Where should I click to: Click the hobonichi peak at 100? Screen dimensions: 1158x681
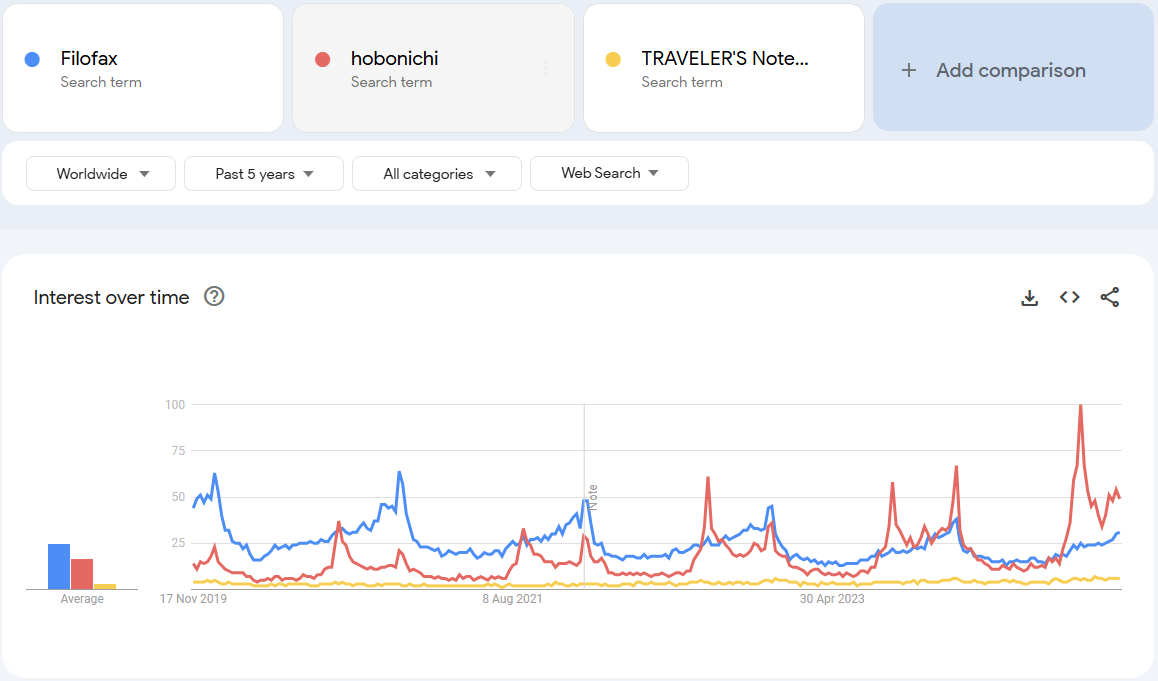[x=1080, y=406]
